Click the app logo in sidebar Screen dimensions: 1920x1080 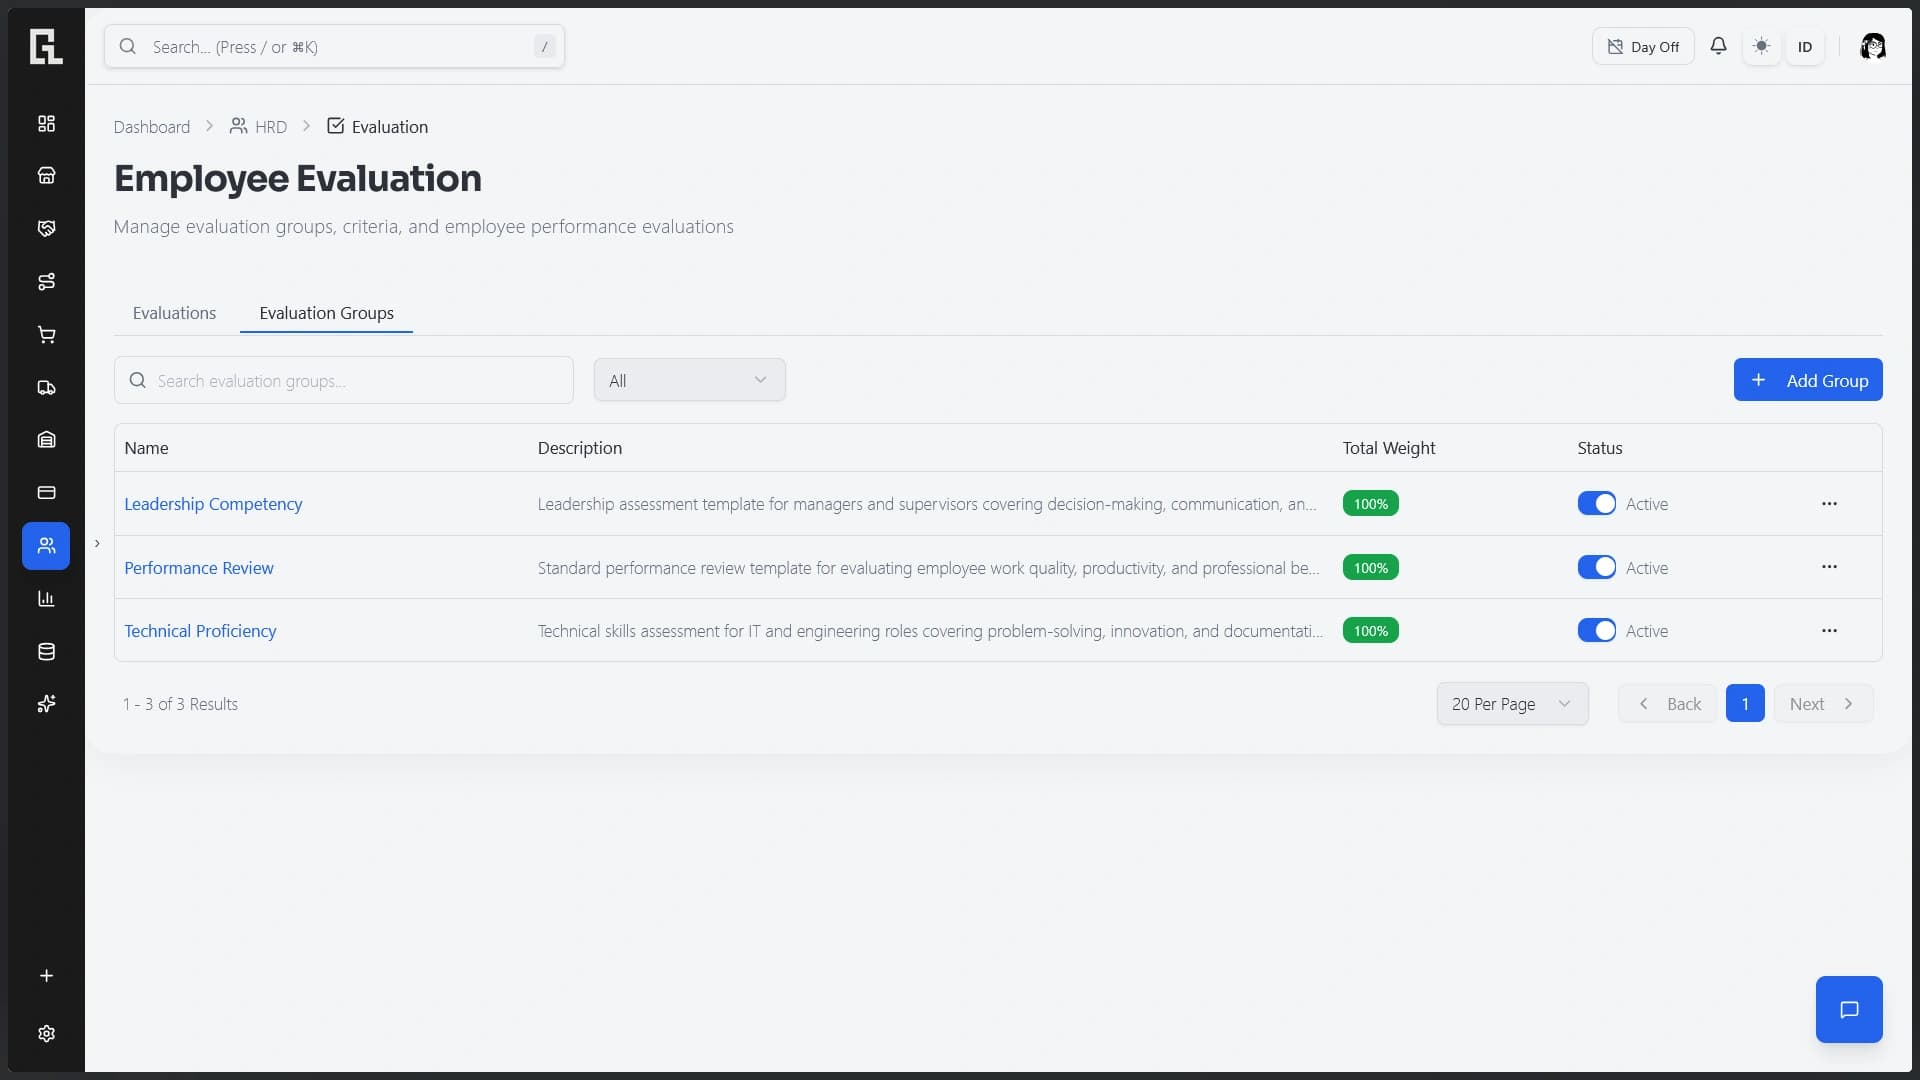coord(46,46)
